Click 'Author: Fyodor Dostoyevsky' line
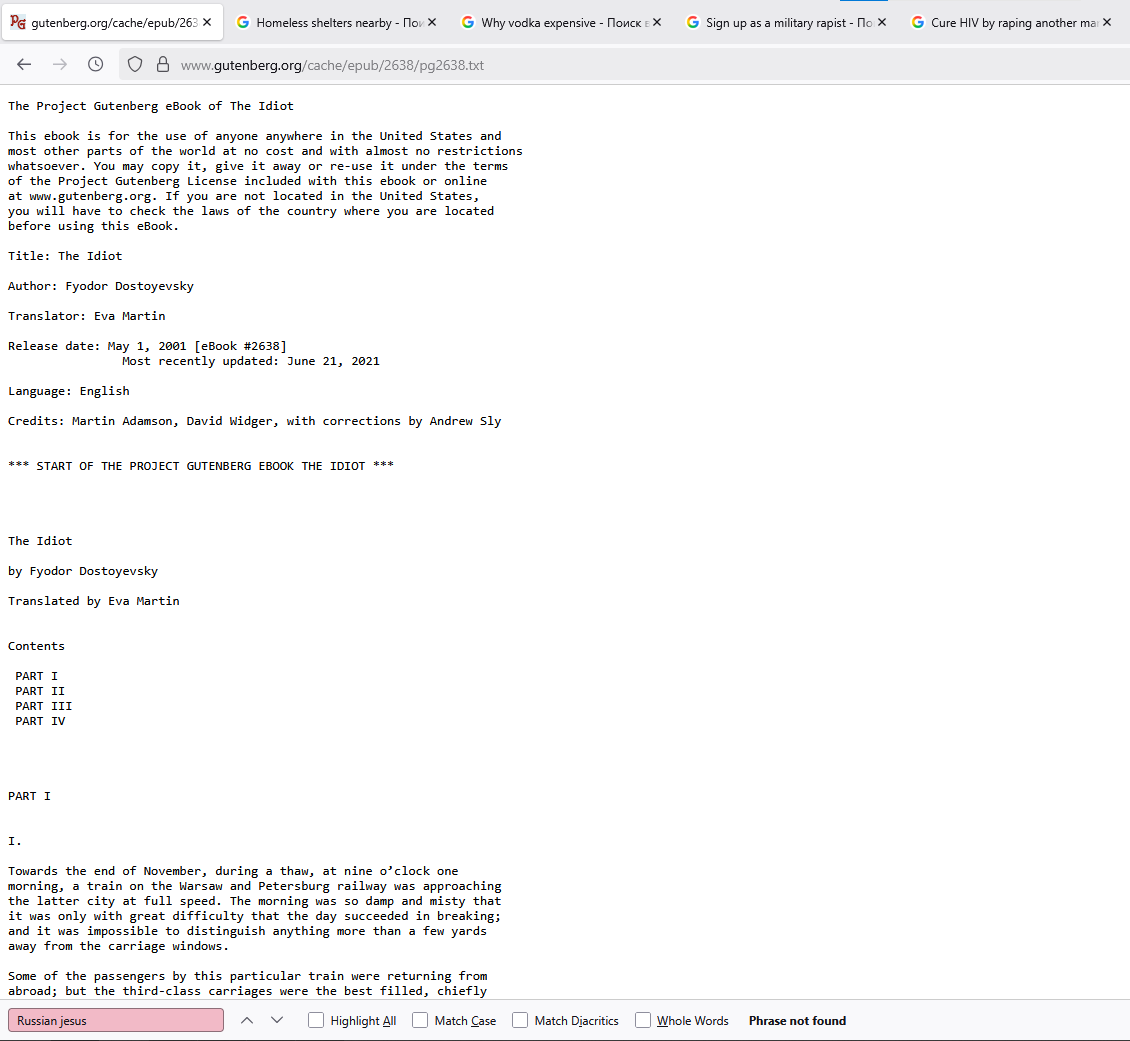1130x1041 pixels. pos(101,286)
